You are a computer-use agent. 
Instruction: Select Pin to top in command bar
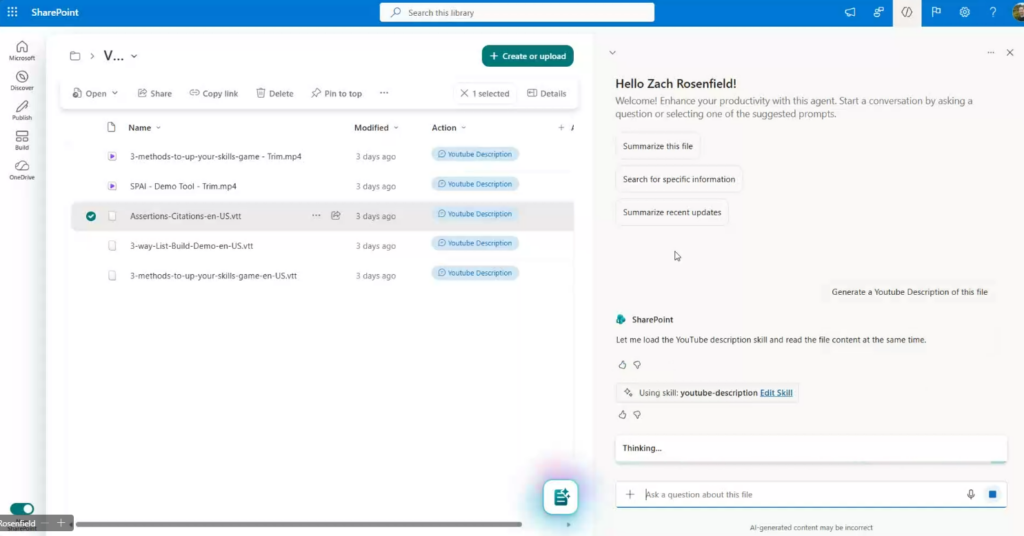[336, 94]
